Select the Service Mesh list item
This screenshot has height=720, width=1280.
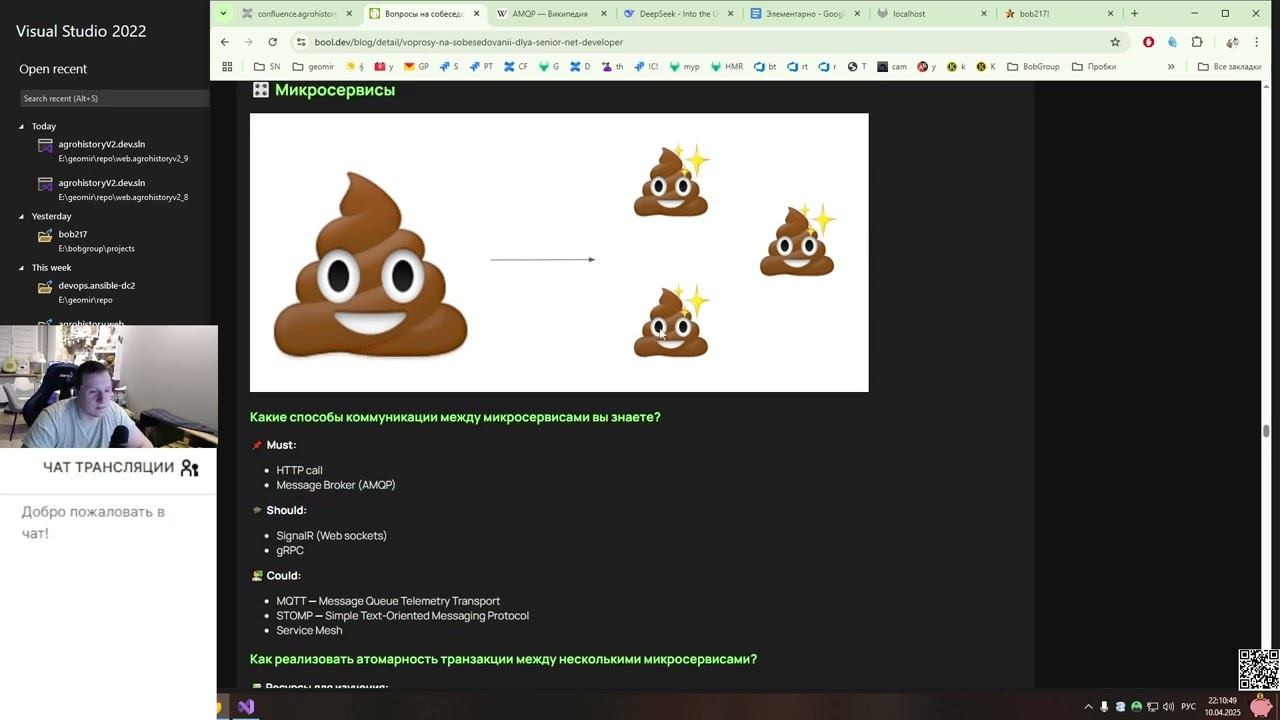click(309, 631)
